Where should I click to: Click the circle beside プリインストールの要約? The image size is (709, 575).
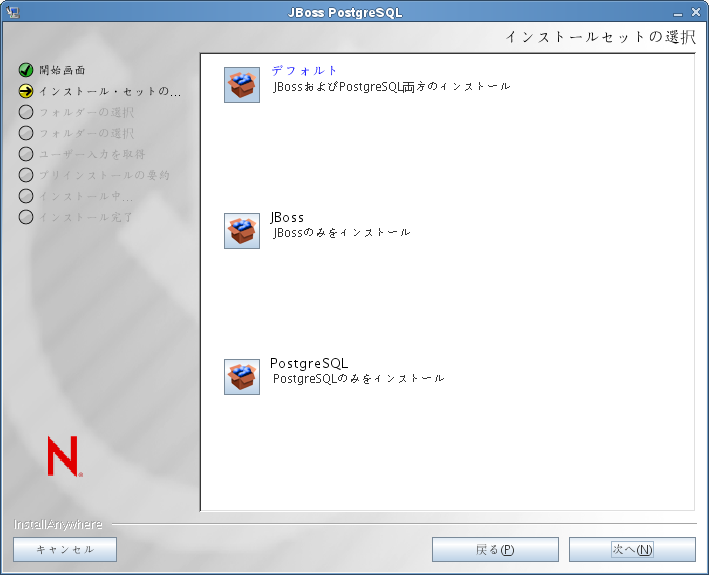pos(26,175)
